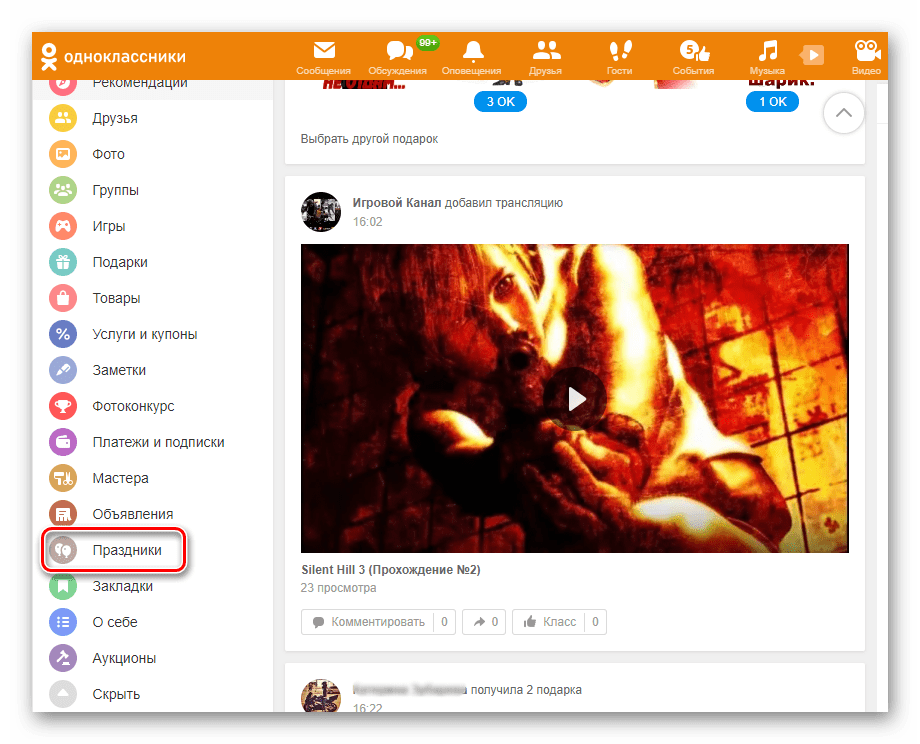Open Фото menu item in sidebar
The height and width of the screenshot is (744, 920).
[x=109, y=154]
